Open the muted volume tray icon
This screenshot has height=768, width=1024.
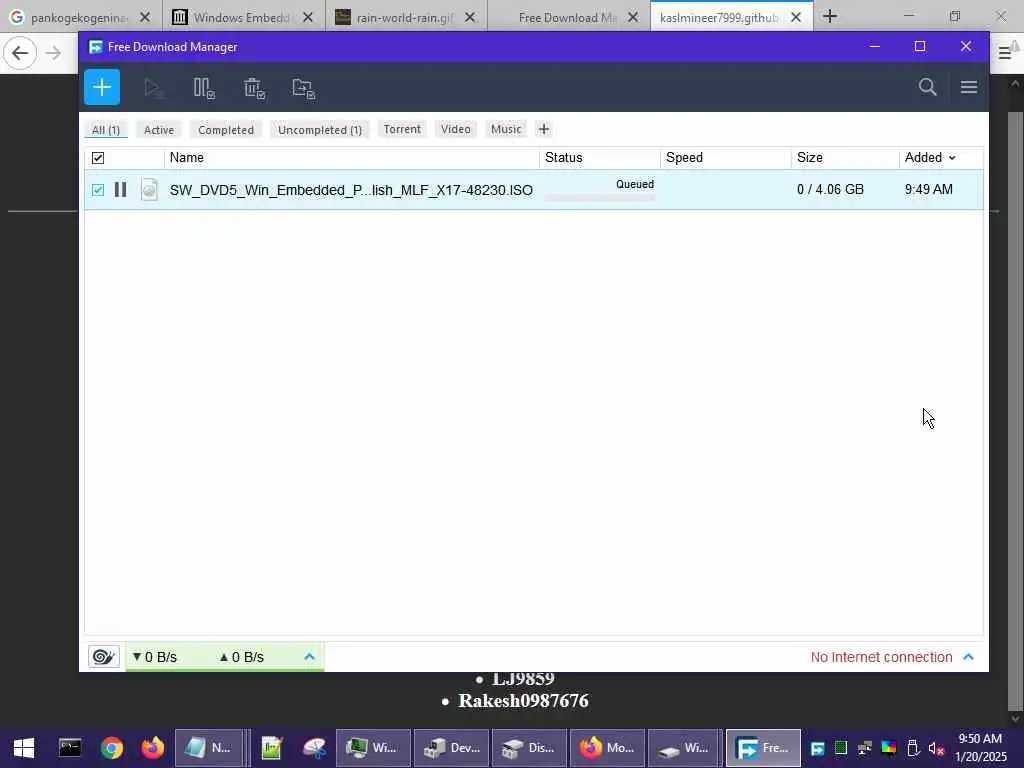[x=936, y=748]
